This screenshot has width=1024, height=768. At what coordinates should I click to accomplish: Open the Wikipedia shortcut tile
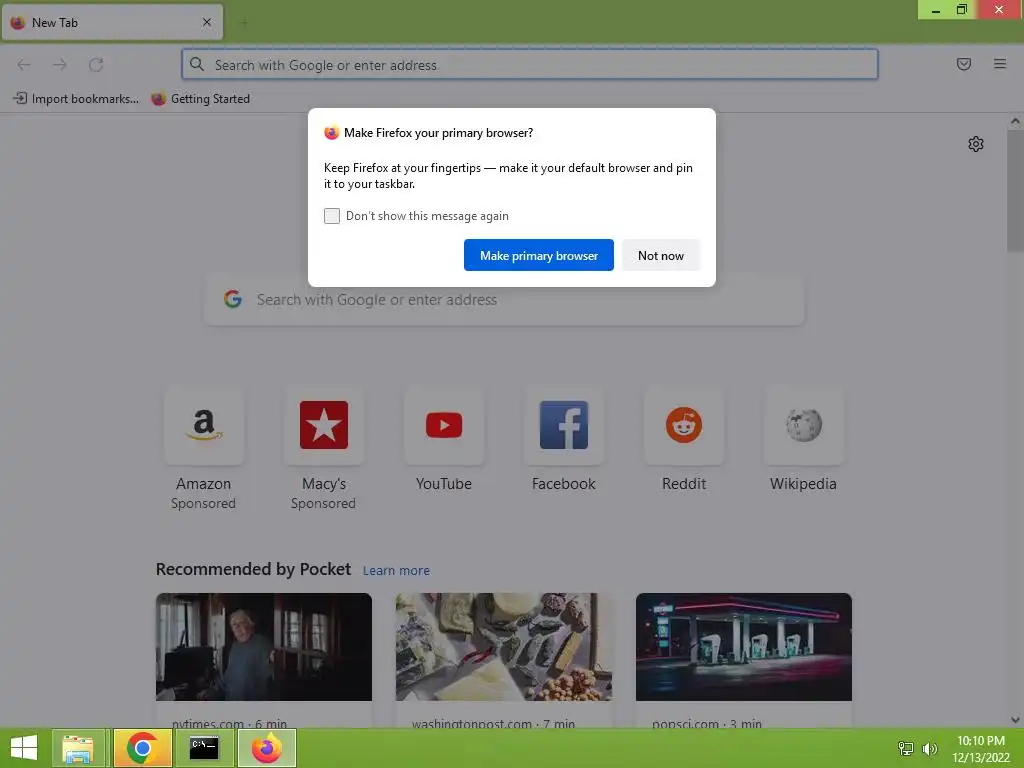(804, 425)
